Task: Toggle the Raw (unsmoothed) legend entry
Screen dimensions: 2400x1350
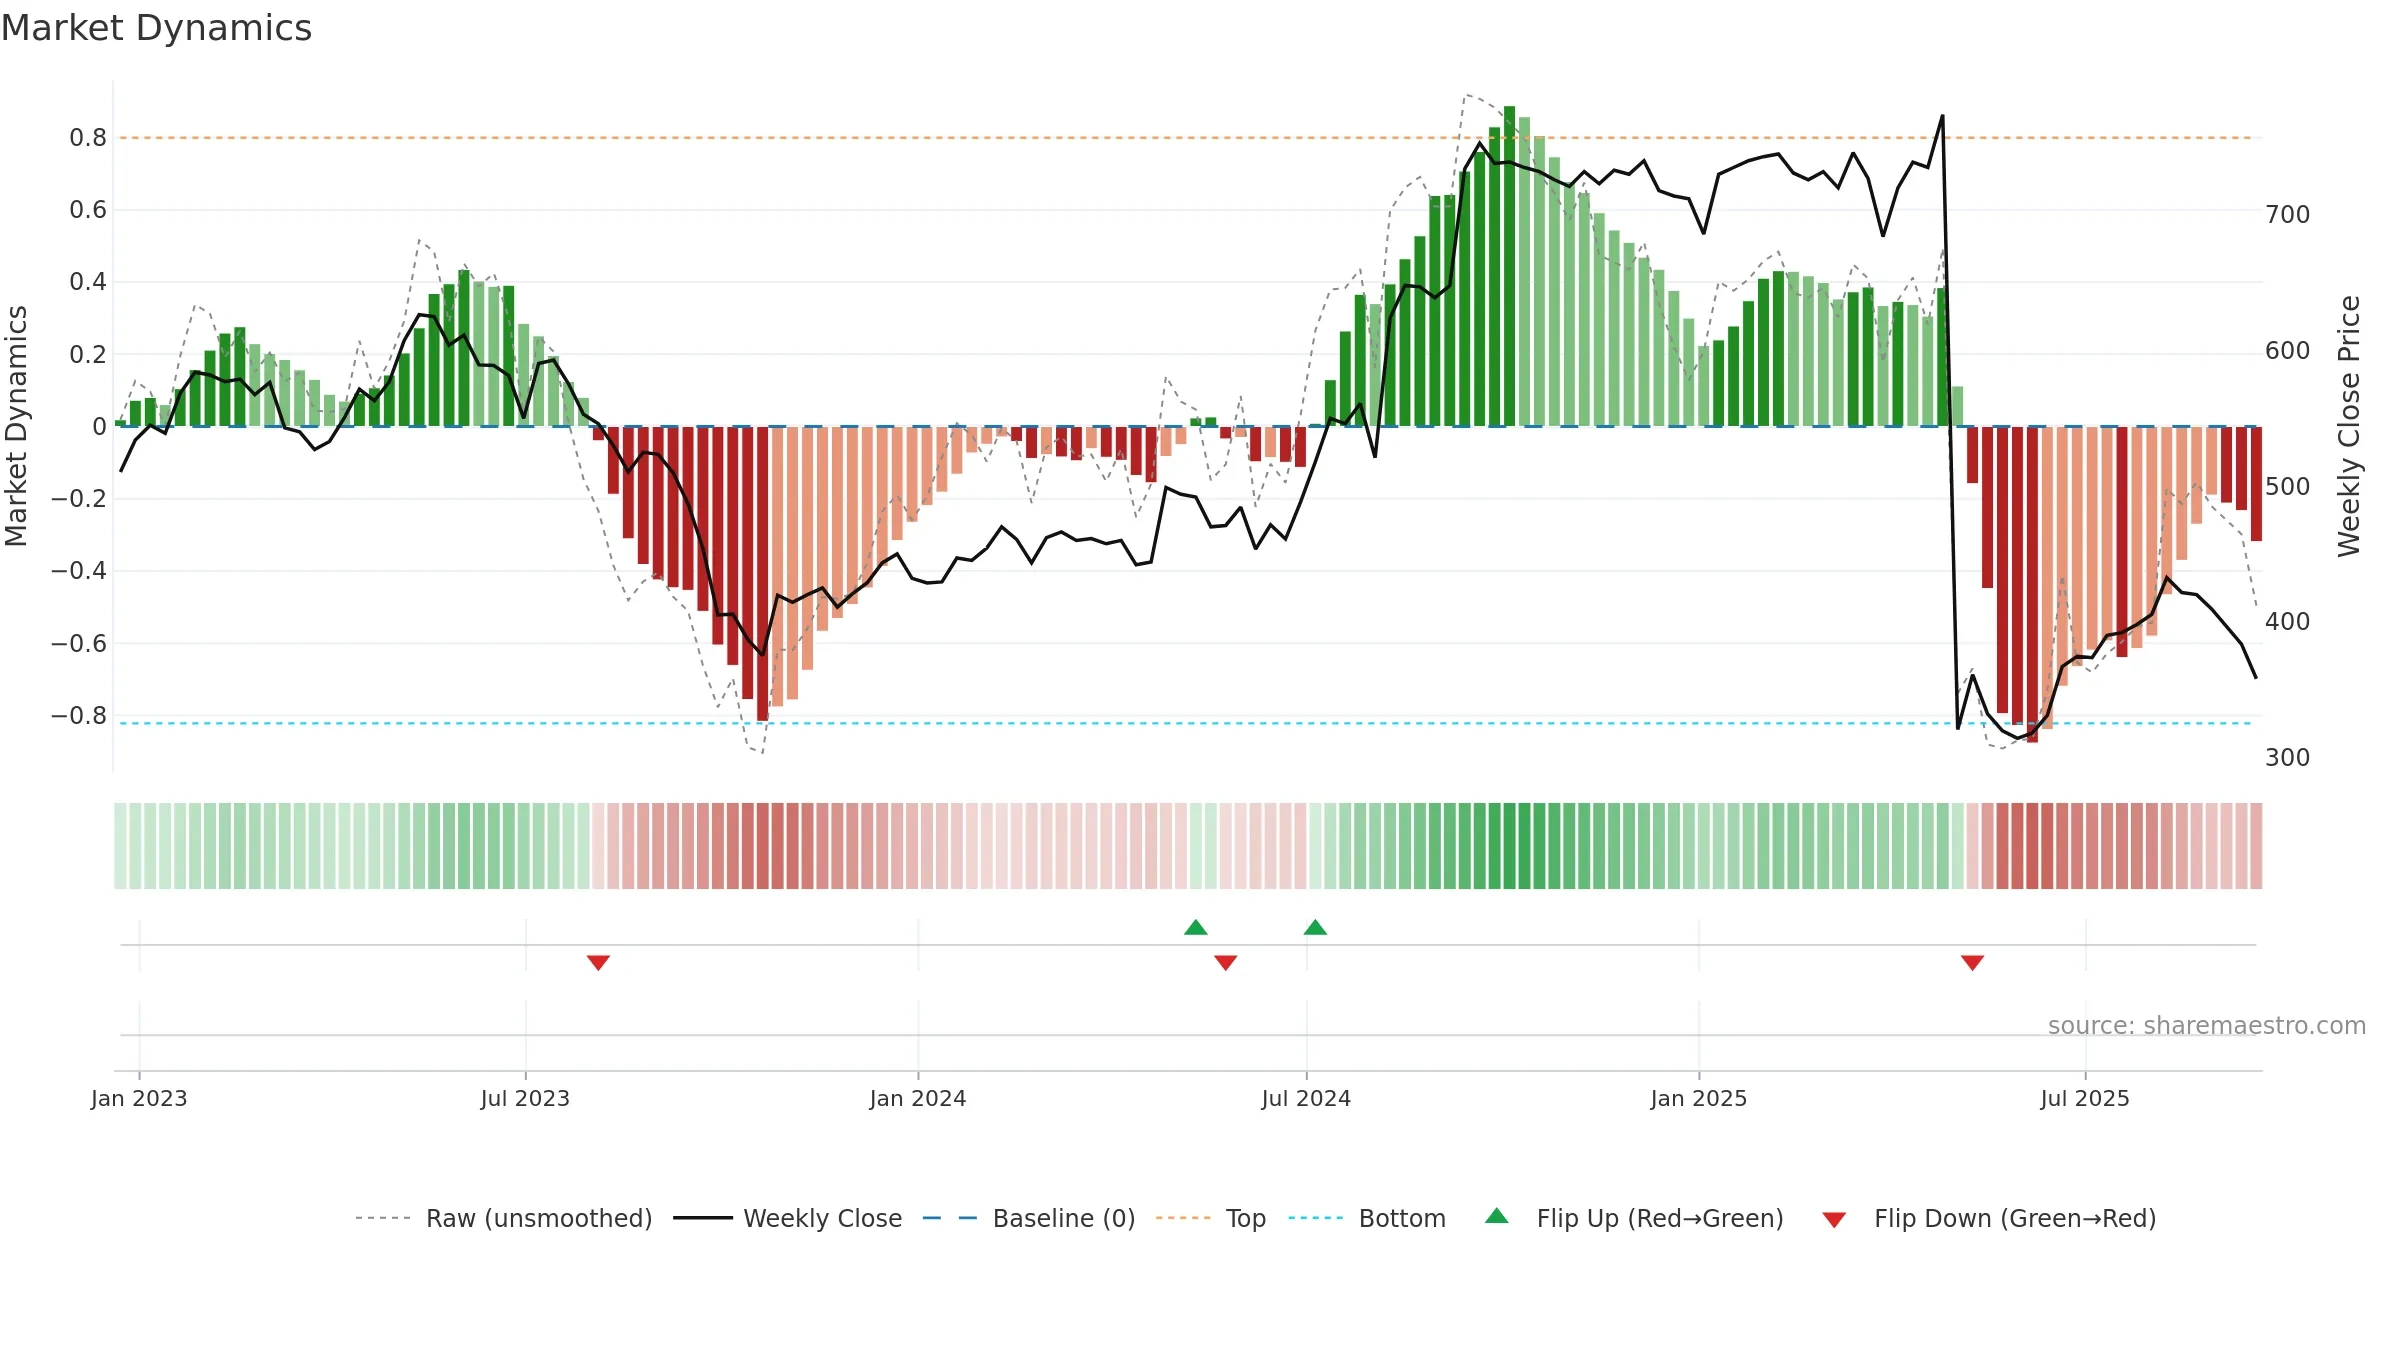Action: click(504, 1218)
